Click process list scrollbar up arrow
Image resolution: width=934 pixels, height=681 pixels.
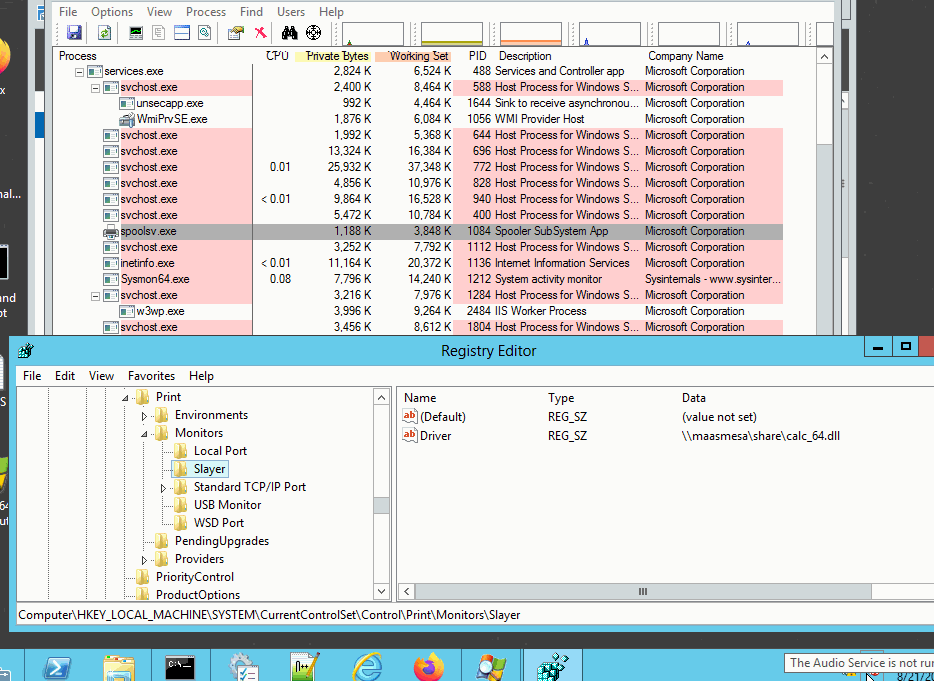pyautogui.click(x=824, y=57)
